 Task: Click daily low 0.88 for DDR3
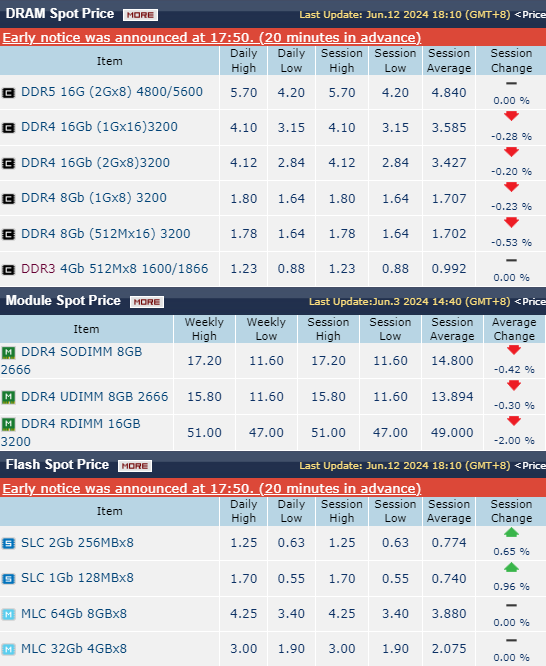(x=291, y=269)
